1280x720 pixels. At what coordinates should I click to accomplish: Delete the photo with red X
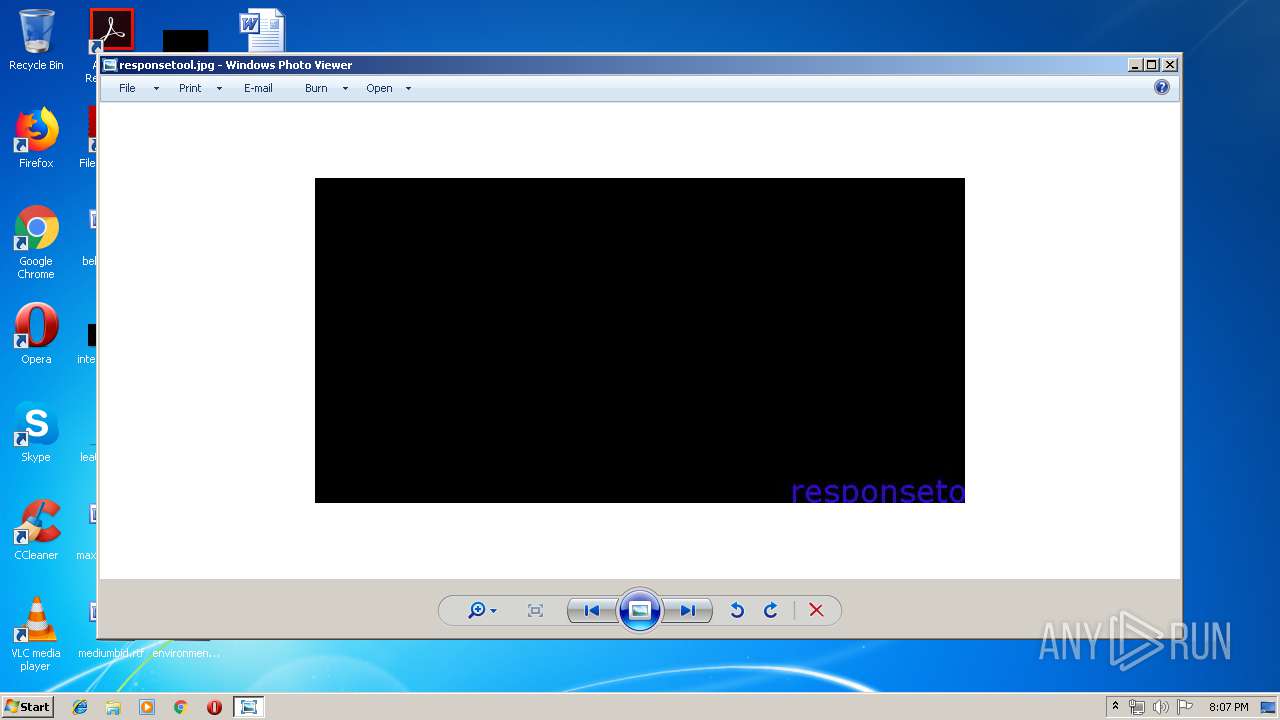tap(816, 610)
